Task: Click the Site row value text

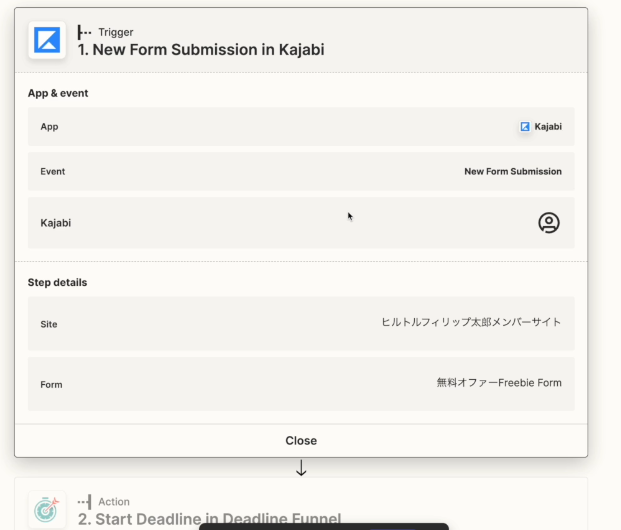Action: pyautogui.click(x=471, y=322)
